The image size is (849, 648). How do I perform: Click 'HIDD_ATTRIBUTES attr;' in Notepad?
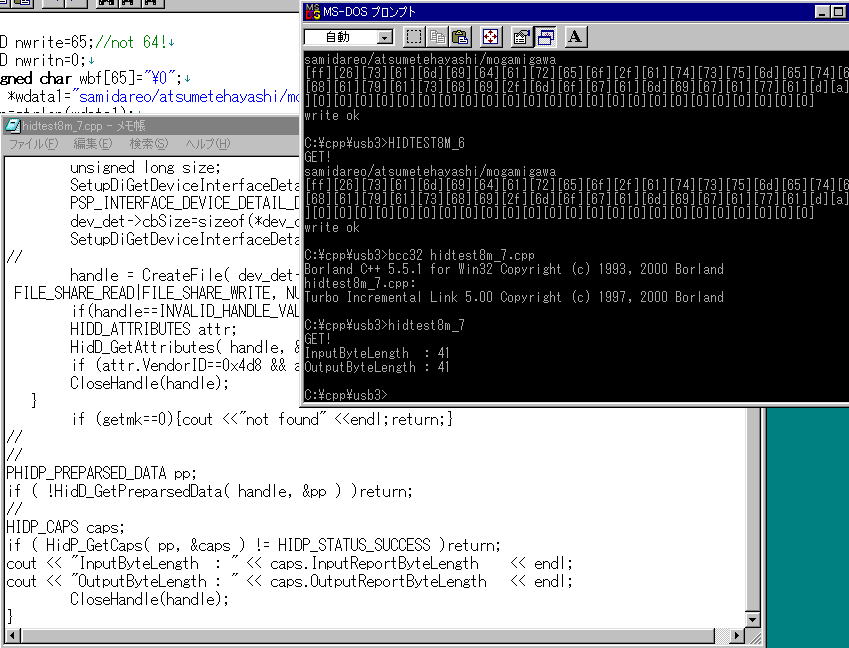coord(153,329)
